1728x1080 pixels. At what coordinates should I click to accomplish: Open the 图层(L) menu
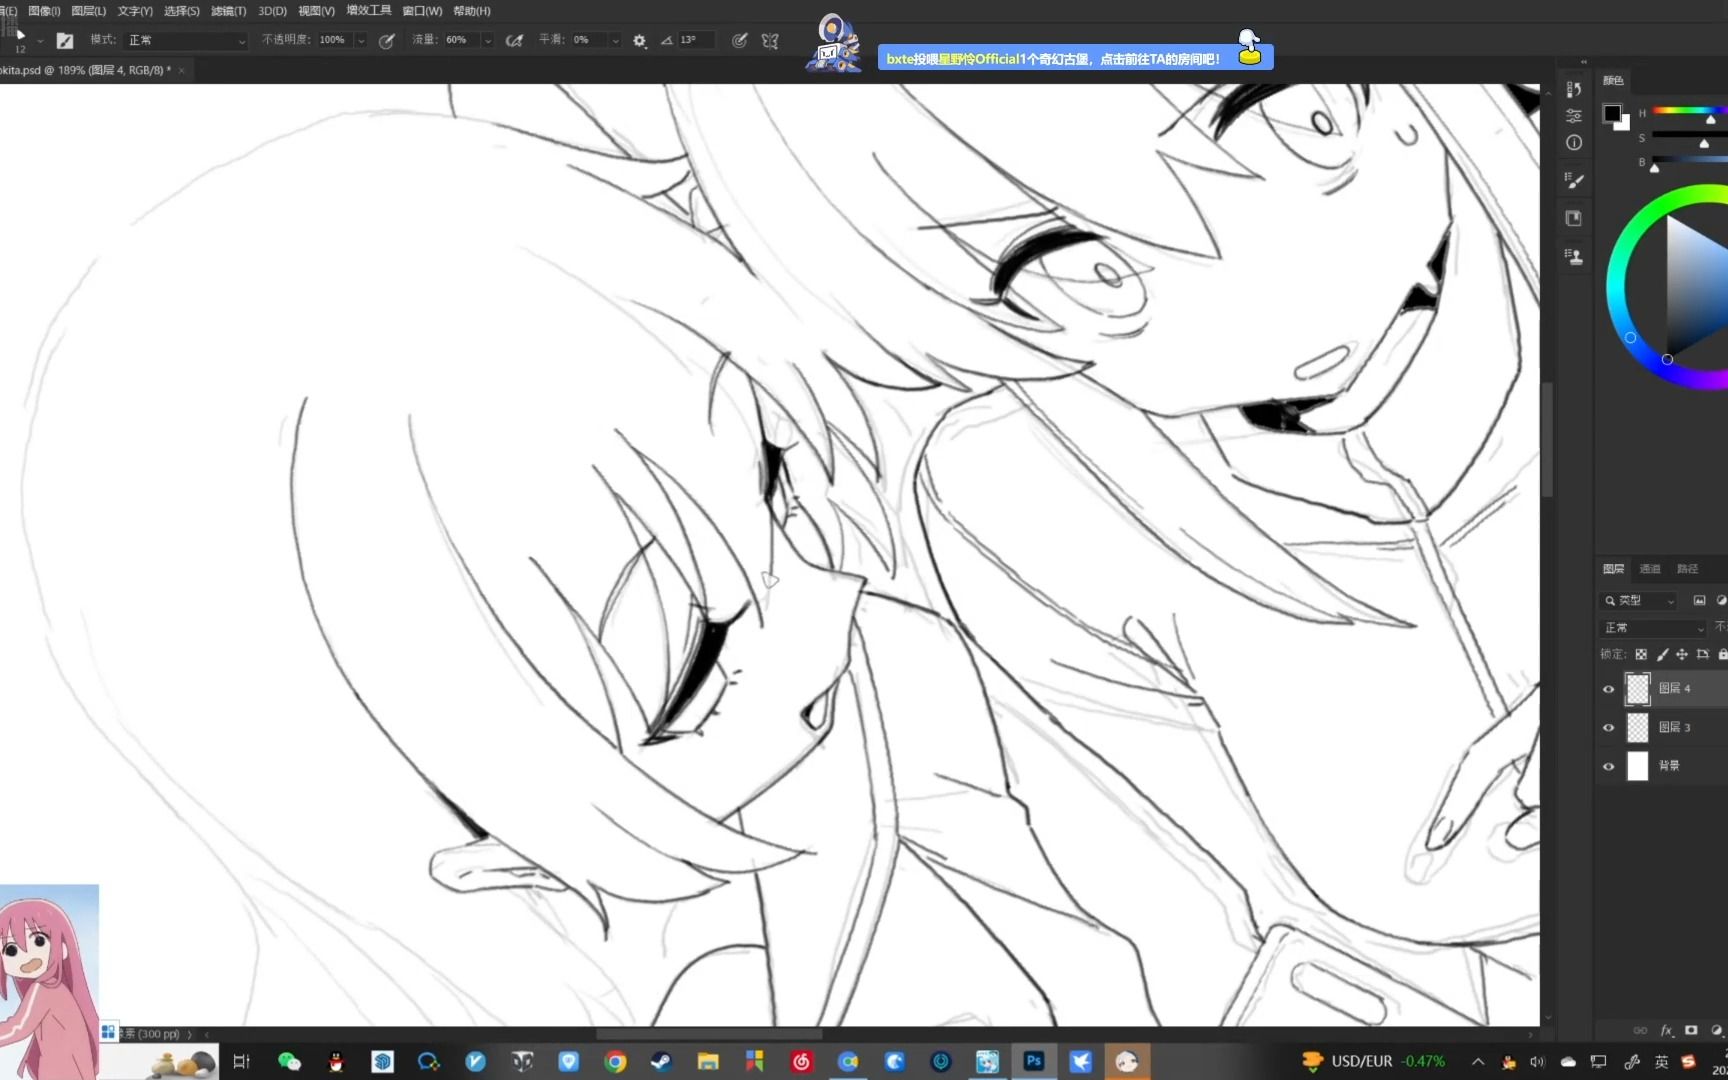tap(88, 11)
